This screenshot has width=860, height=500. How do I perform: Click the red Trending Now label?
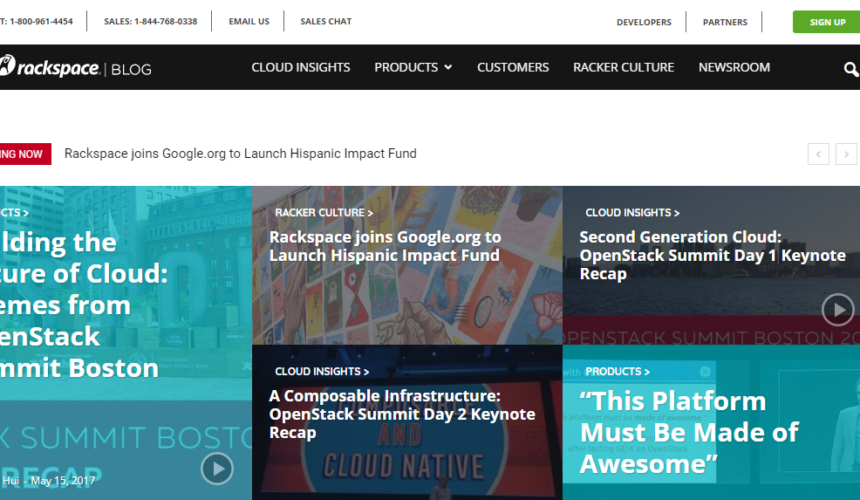[25, 154]
